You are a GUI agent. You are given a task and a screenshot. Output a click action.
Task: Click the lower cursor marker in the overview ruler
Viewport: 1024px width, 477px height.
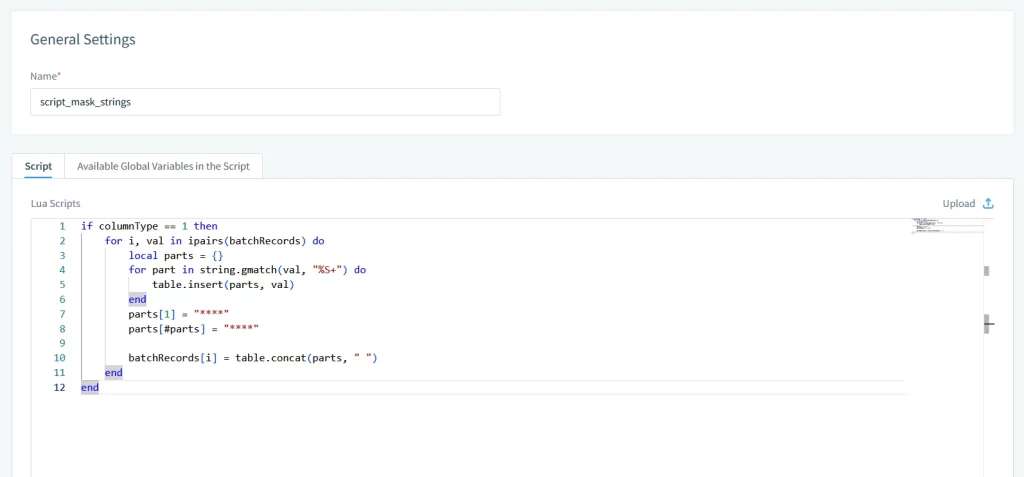(988, 323)
